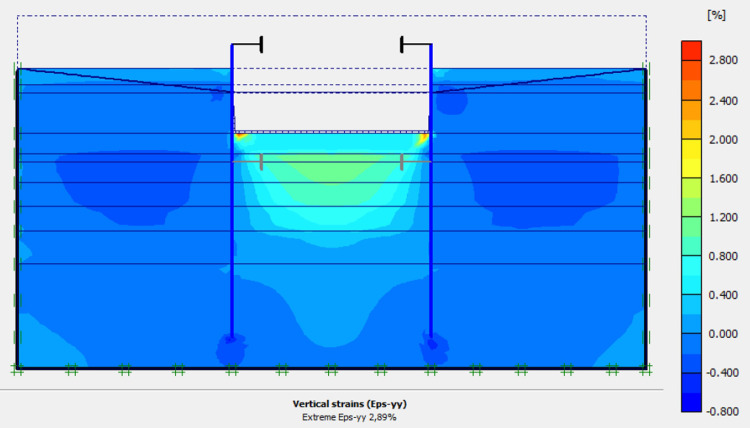Image resolution: width=750 pixels, height=428 pixels.
Task: Click the -0.800 legend value
Action: point(721,411)
